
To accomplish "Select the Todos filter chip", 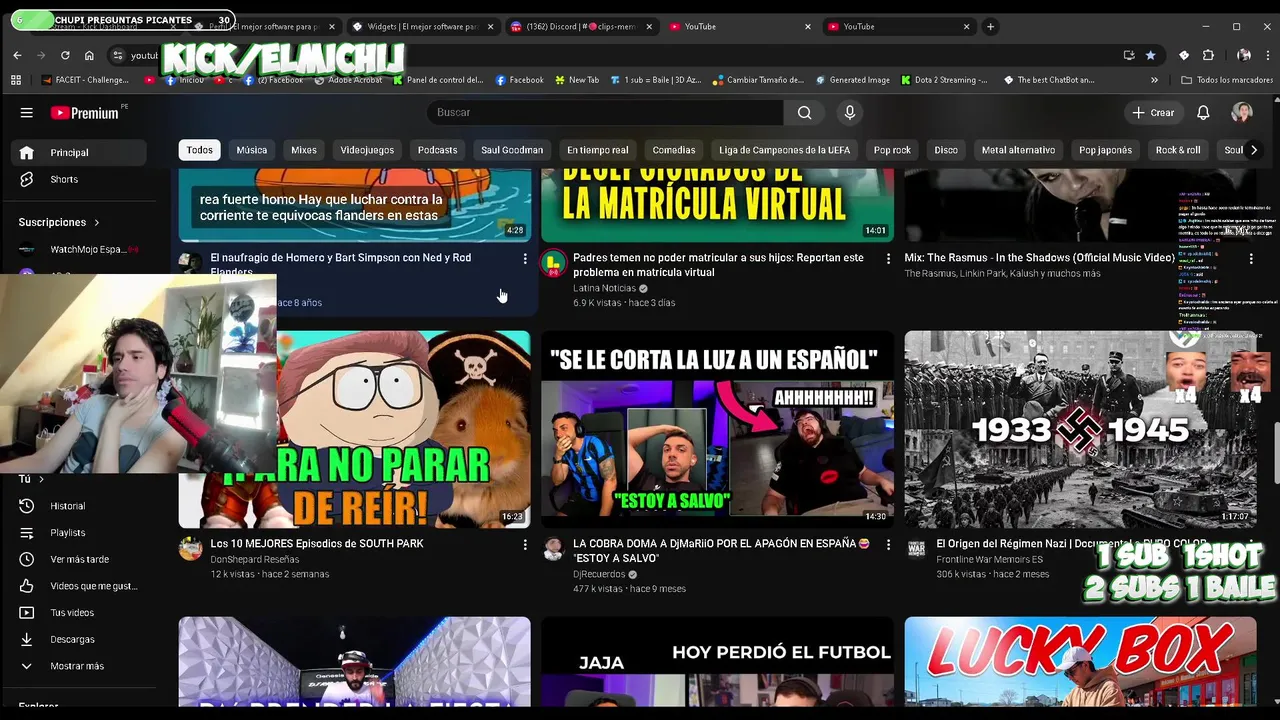I will [x=200, y=150].
